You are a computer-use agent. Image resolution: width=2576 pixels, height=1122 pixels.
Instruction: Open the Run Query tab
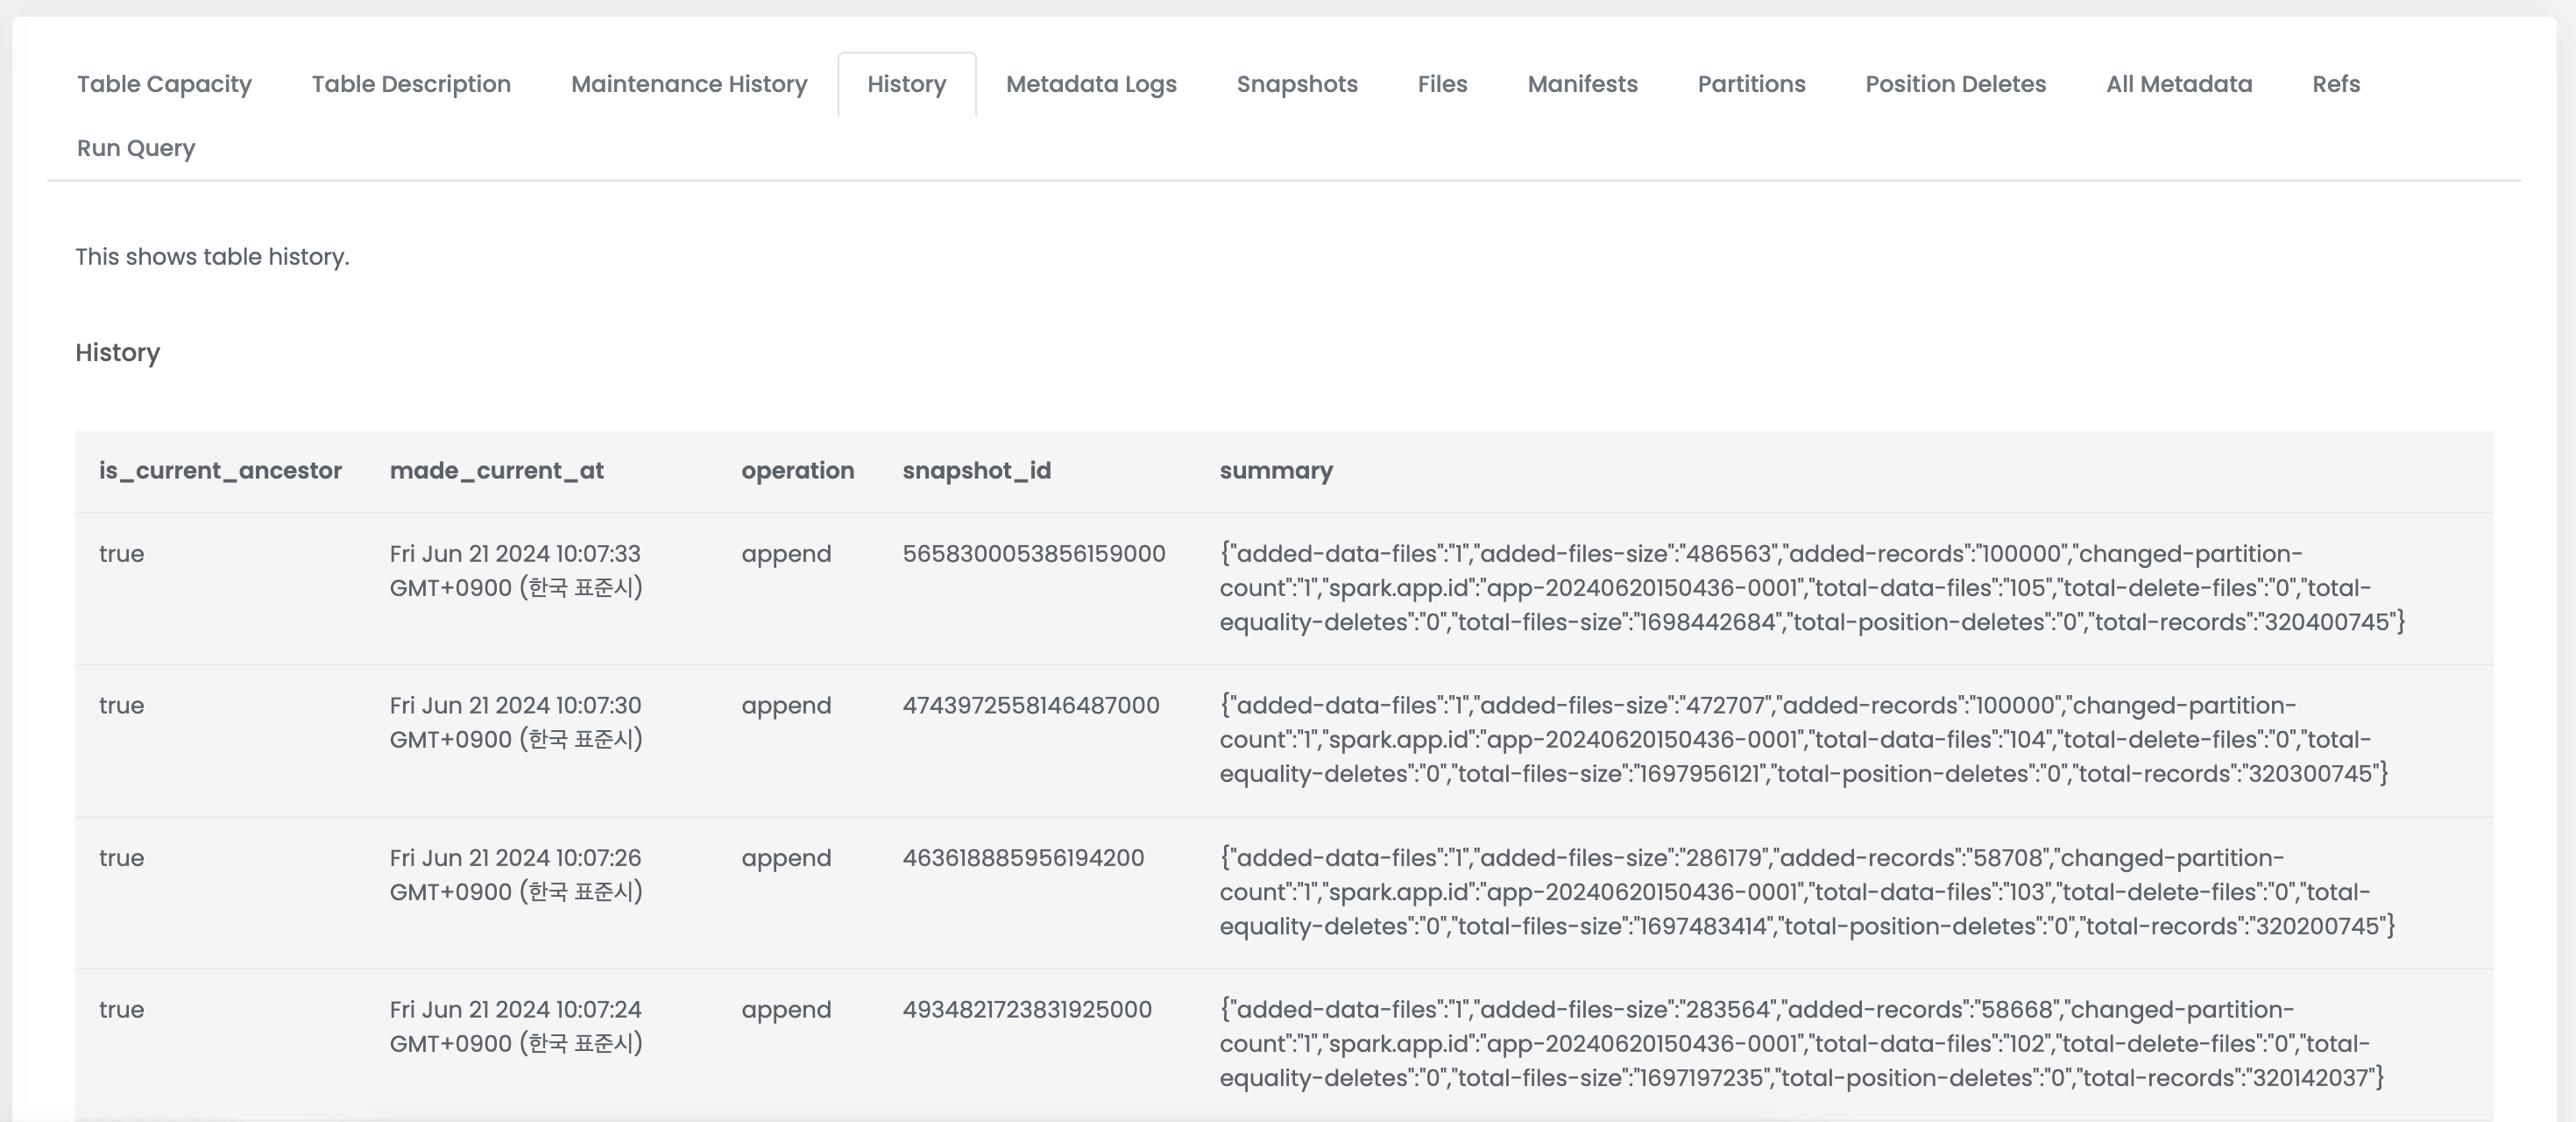point(136,148)
